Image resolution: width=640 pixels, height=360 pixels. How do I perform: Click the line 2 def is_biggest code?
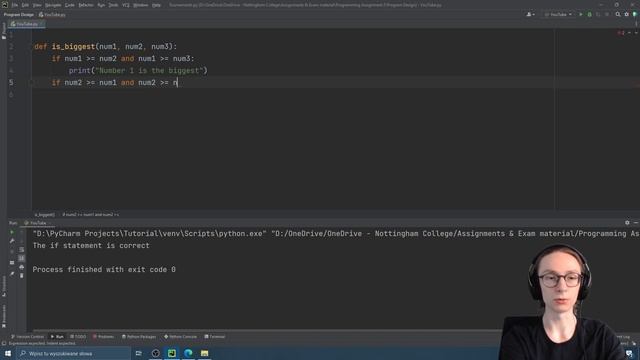pyautogui.click(x=106, y=47)
